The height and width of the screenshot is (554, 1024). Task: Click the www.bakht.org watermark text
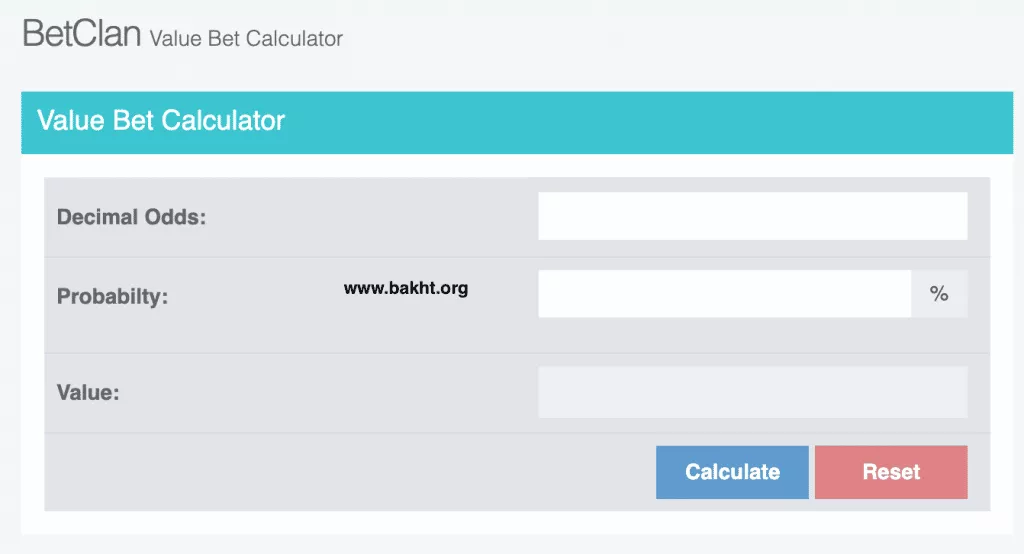(406, 289)
